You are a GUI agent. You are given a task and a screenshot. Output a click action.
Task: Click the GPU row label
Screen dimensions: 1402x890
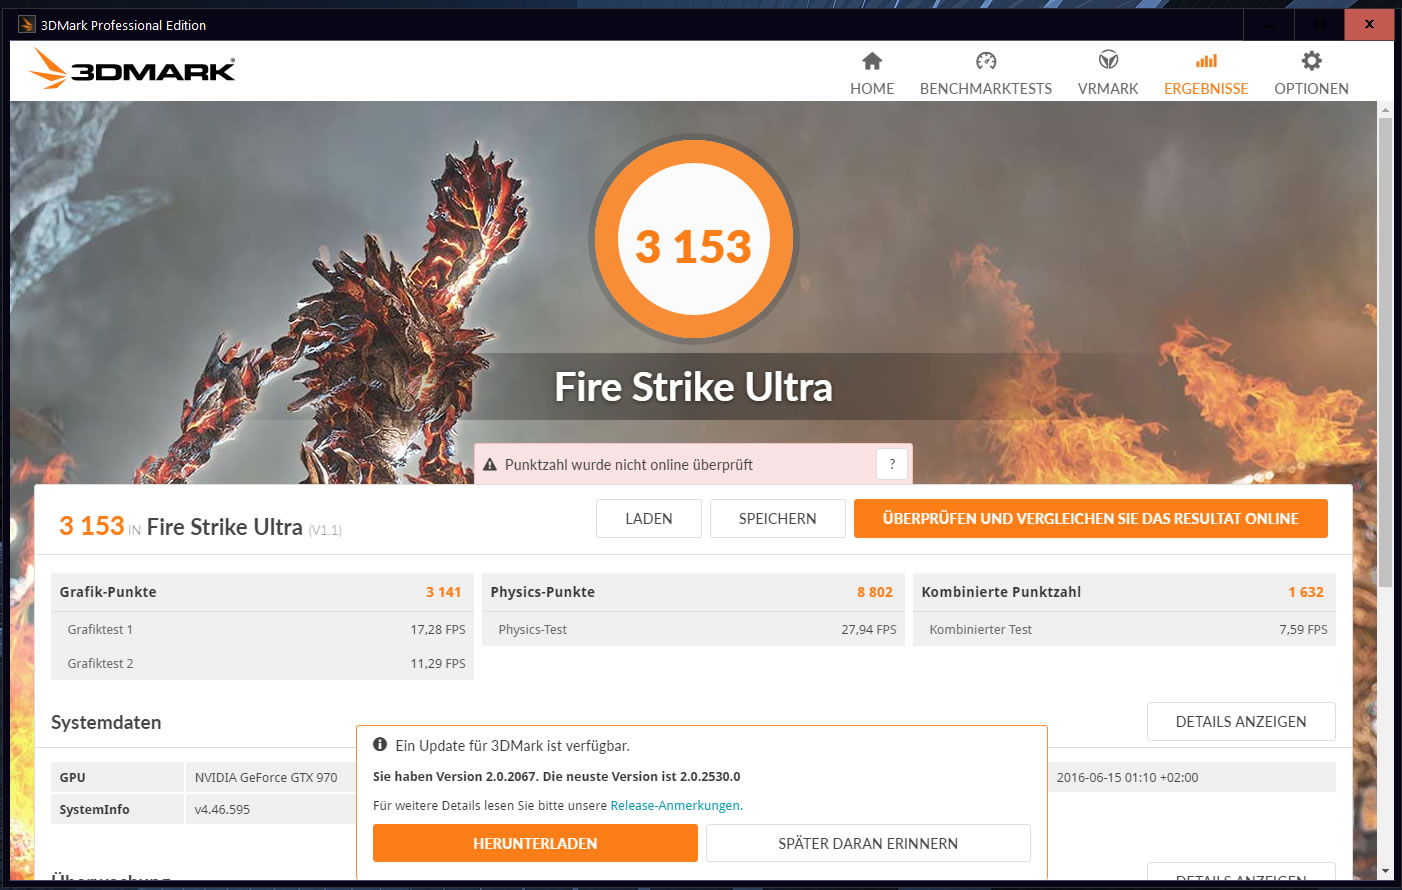[72, 777]
